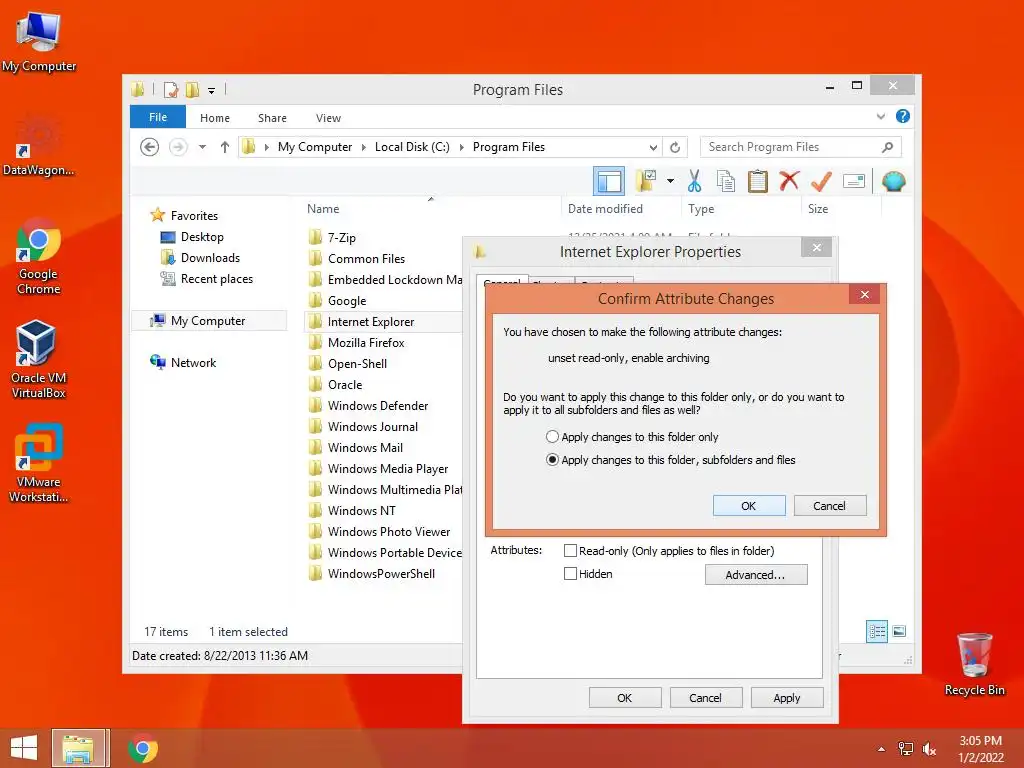The height and width of the screenshot is (768, 1024).
Task: Cancel the Confirm Attribute Changes dialog
Action: coord(830,505)
